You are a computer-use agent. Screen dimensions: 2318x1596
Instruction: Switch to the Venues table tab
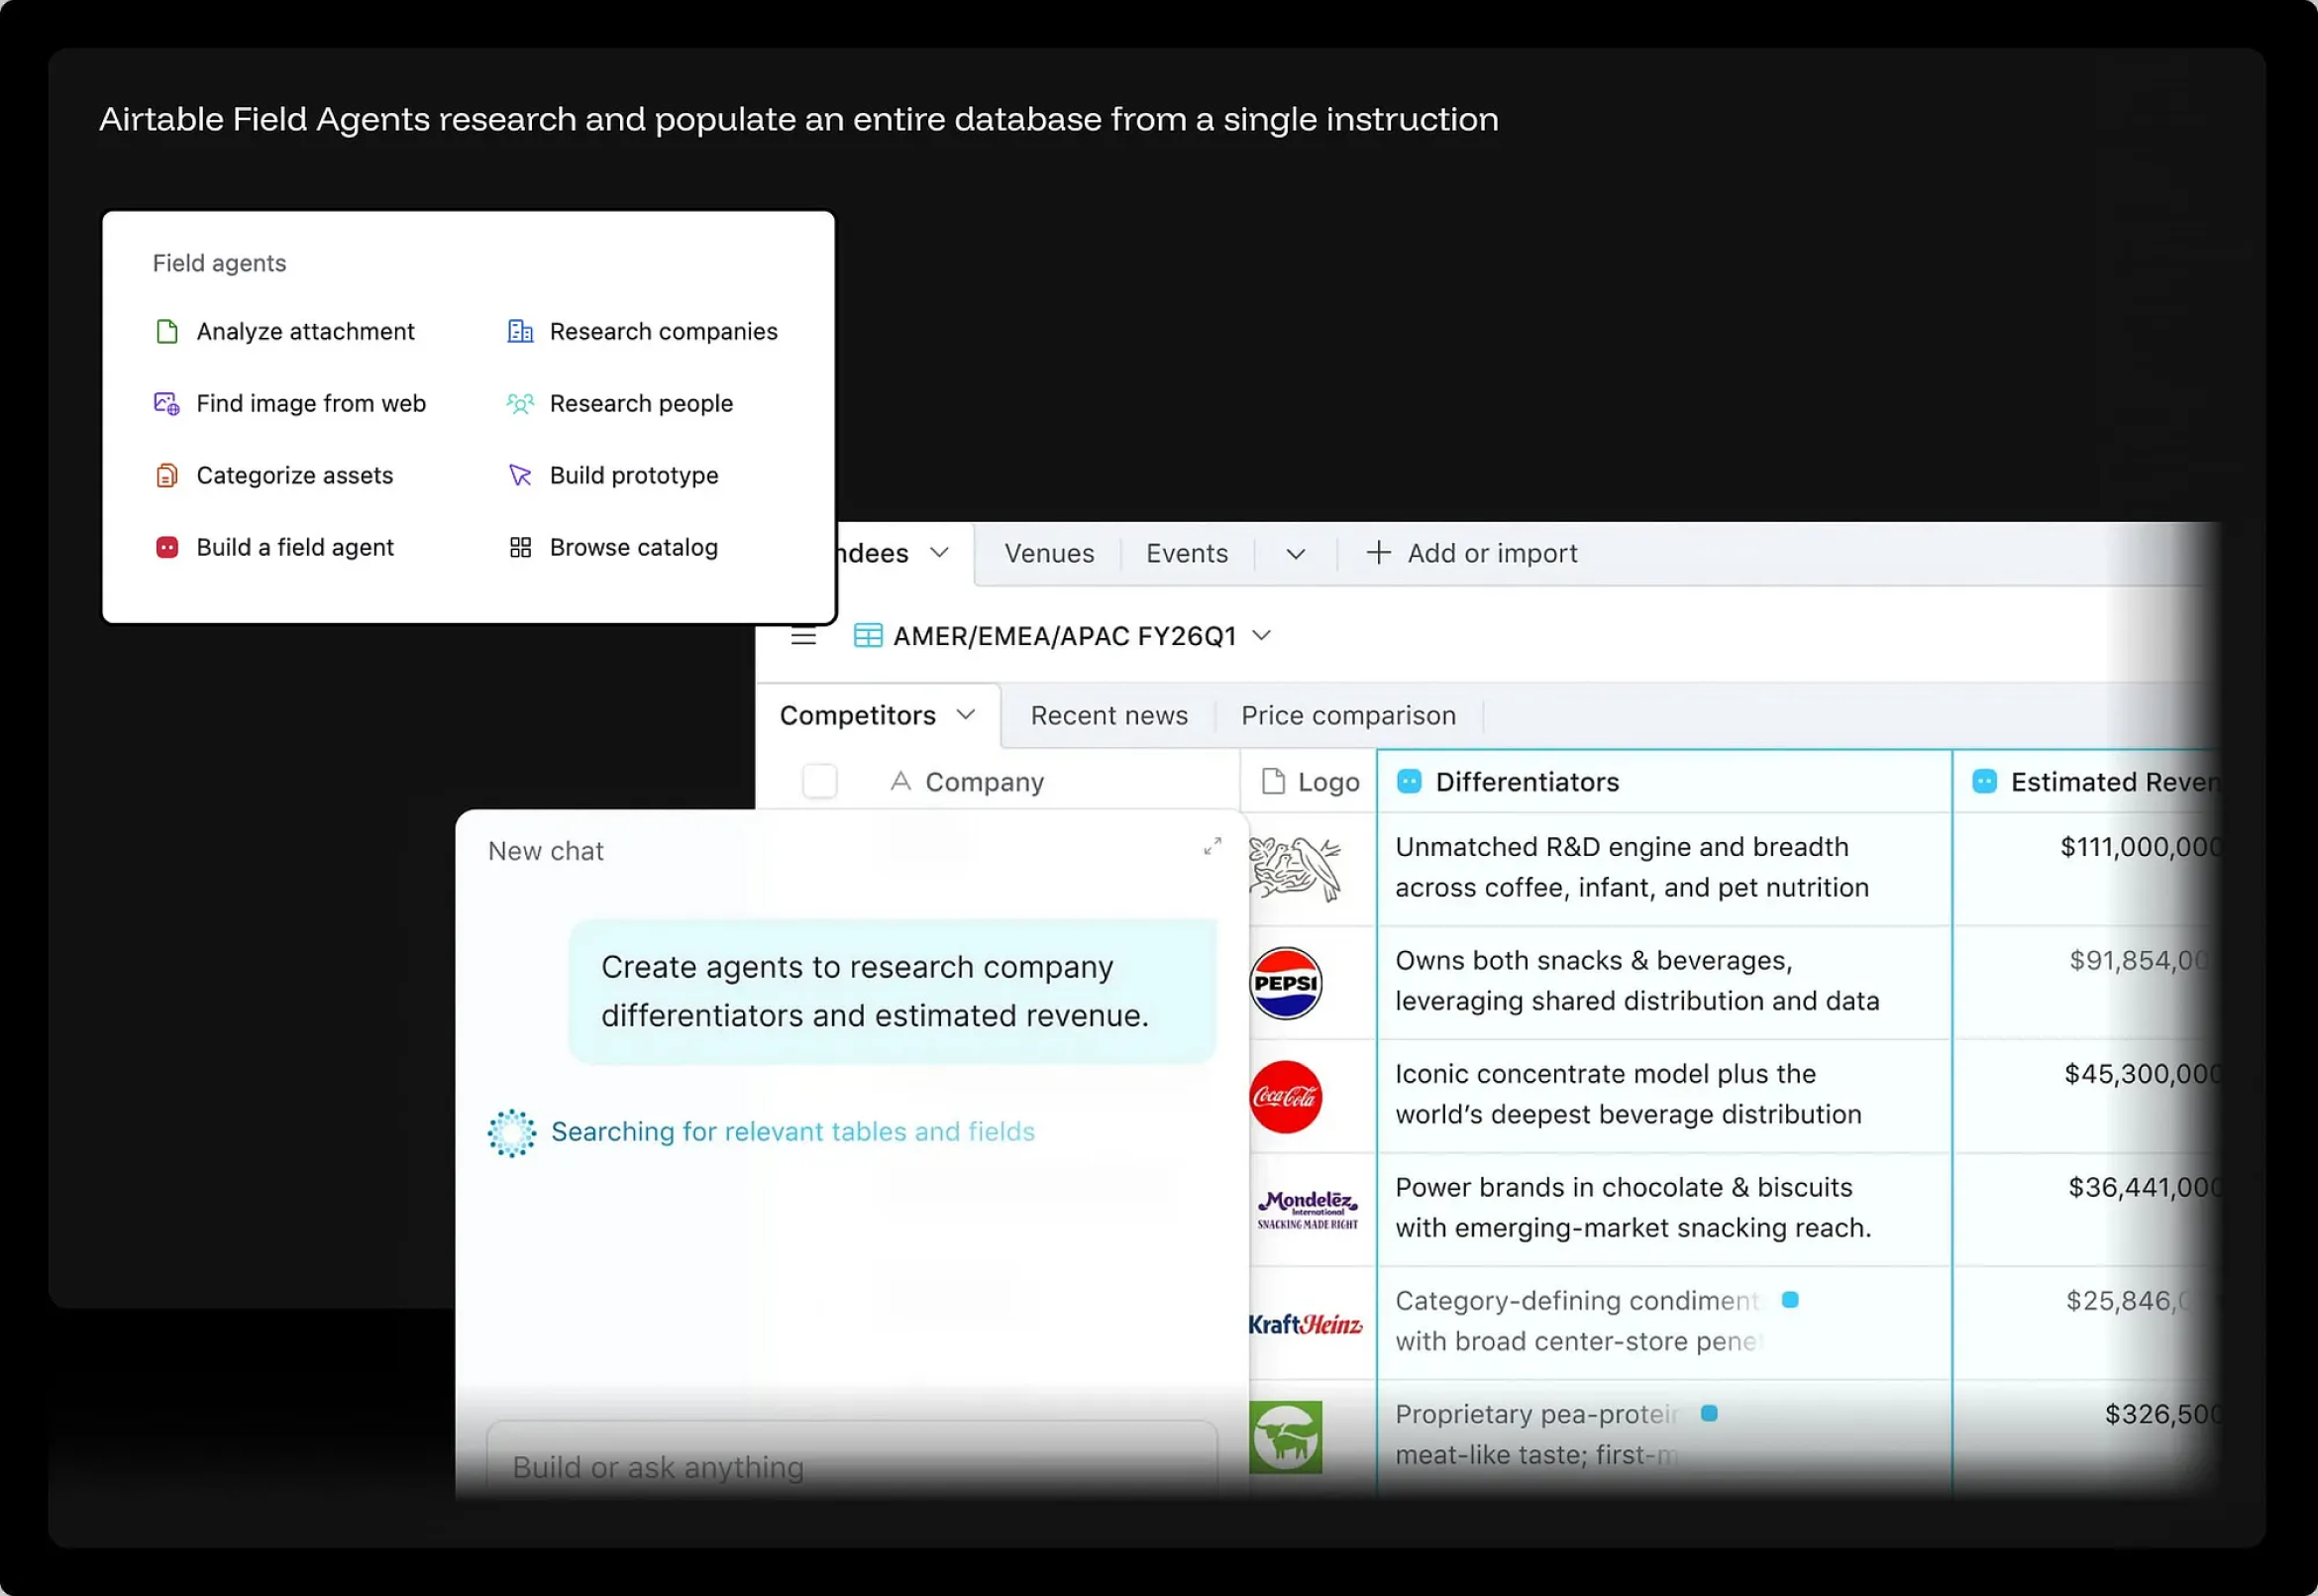tap(1049, 553)
